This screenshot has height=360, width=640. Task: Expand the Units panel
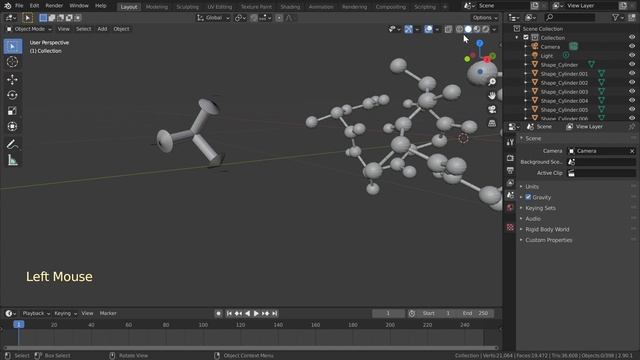pyautogui.click(x=532, y=187)
